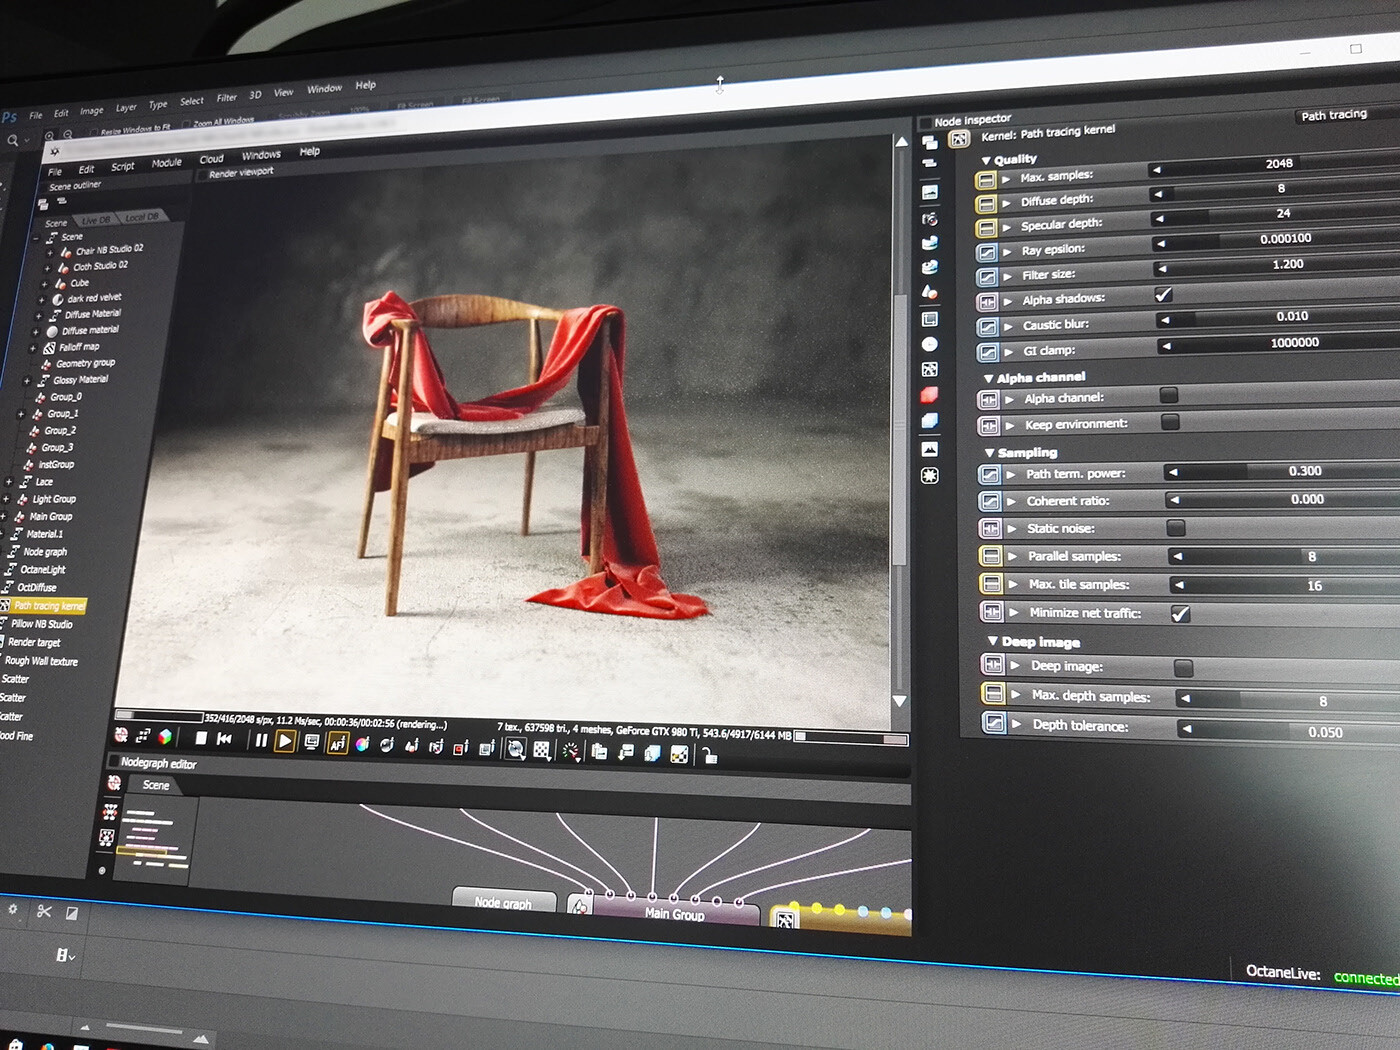Select the Falloff map tree item

coord(78,347)
